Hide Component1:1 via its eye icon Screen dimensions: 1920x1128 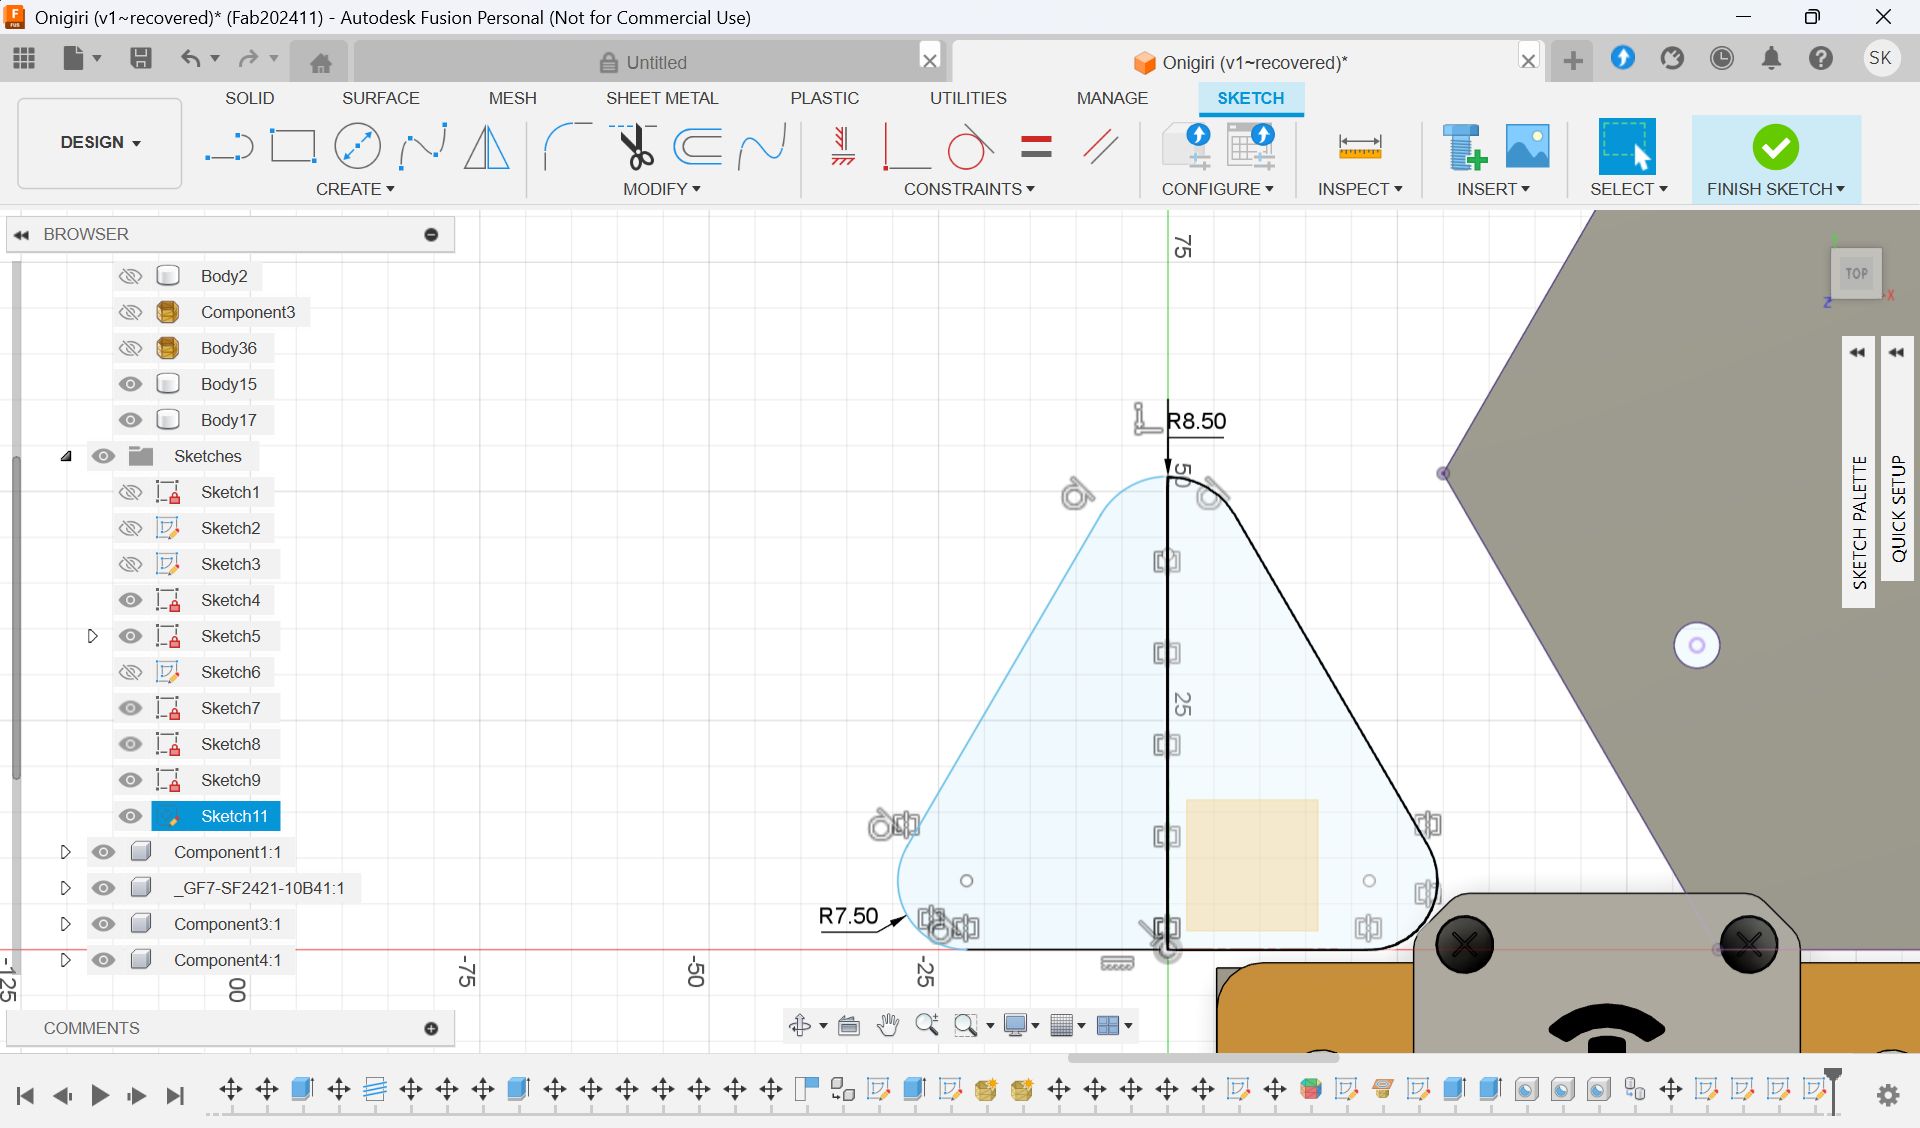(x=103, y=852)
